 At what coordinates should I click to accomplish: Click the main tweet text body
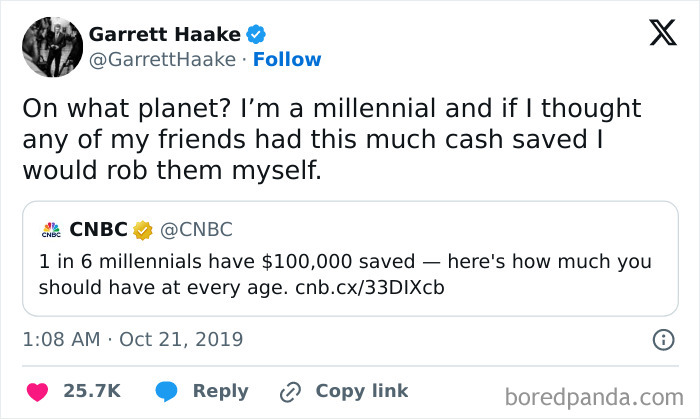[x=330, y=139]
